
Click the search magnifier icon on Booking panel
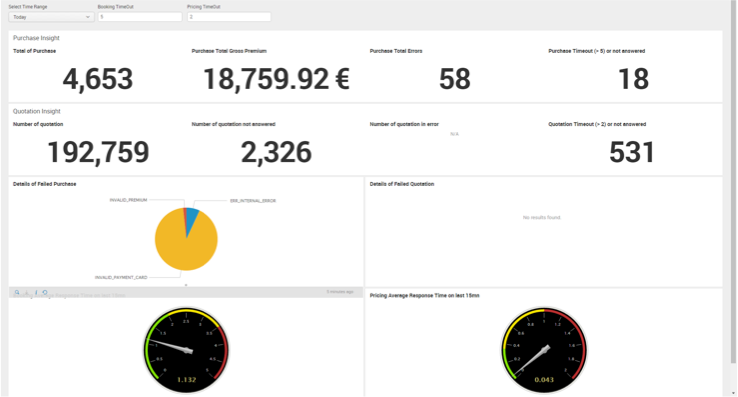[17, 292]
